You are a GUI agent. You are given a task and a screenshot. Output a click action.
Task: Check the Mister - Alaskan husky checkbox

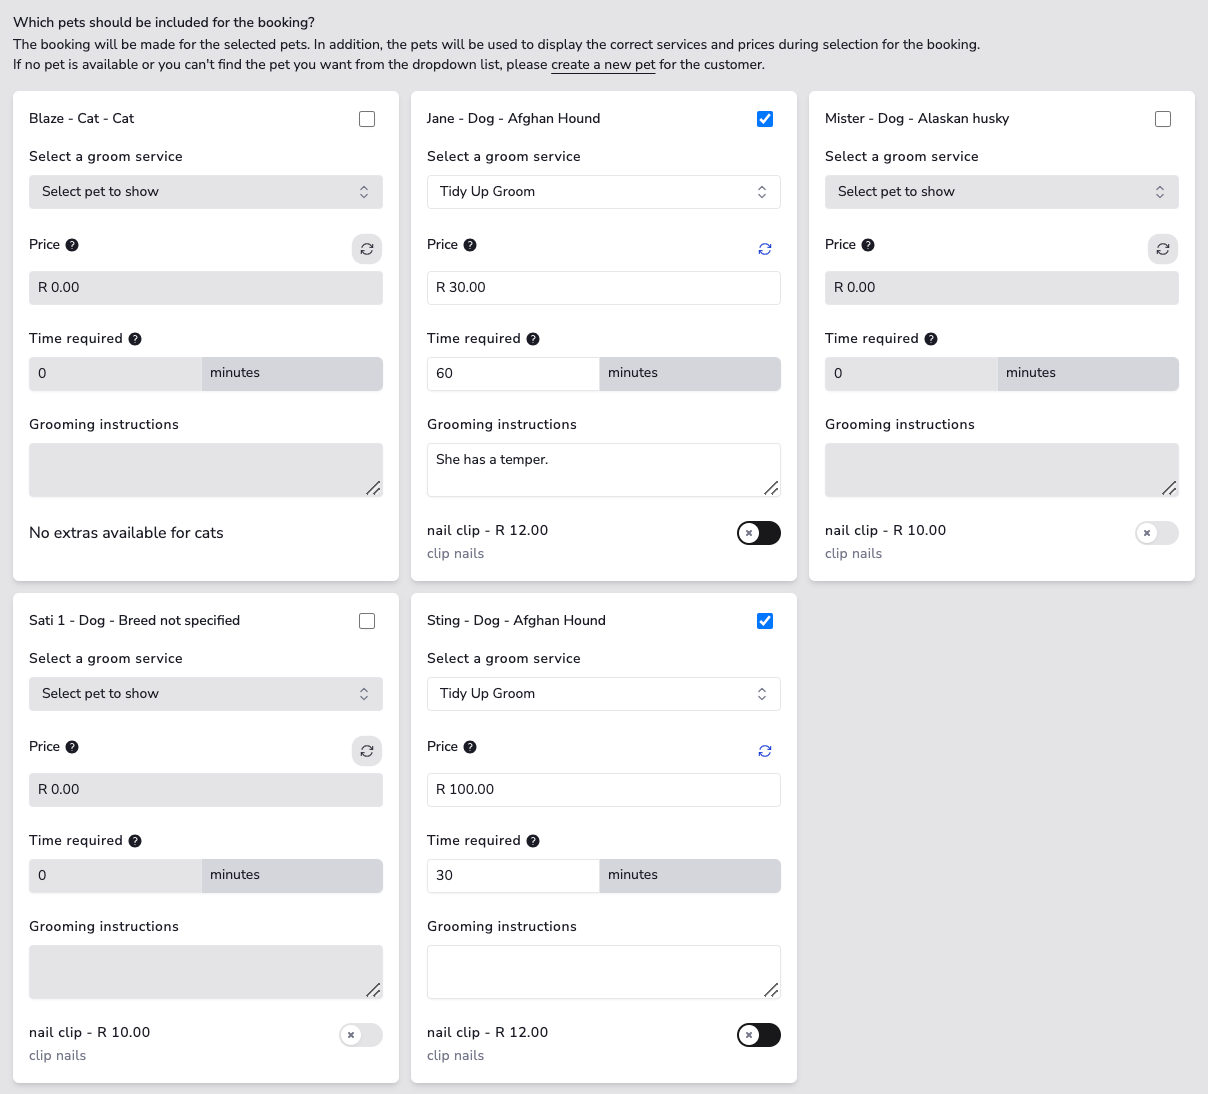[x=1163, y=118]
